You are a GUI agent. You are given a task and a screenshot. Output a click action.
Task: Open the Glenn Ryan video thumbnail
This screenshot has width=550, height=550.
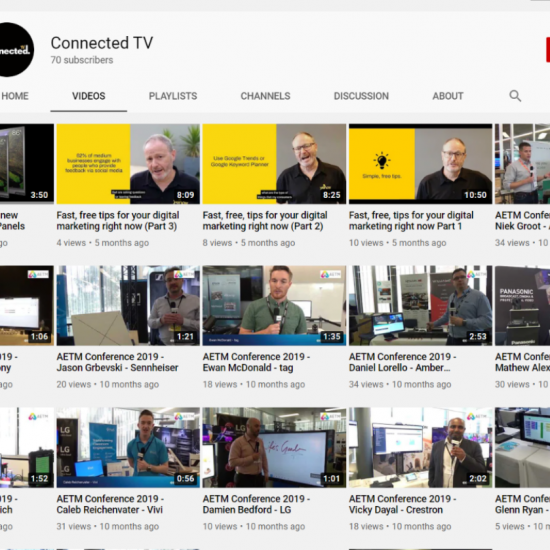pos(523,447)
